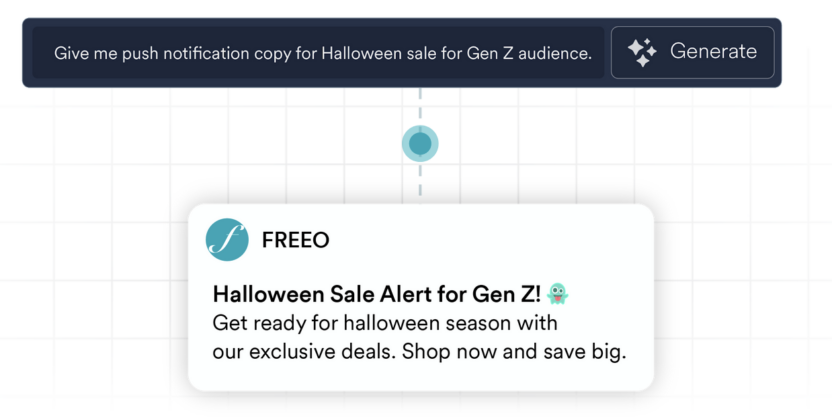This screenshot has height=418, width=832.
Task: Place cursor after "Gen Z audience." in prompt
Action: pos(592,53)
